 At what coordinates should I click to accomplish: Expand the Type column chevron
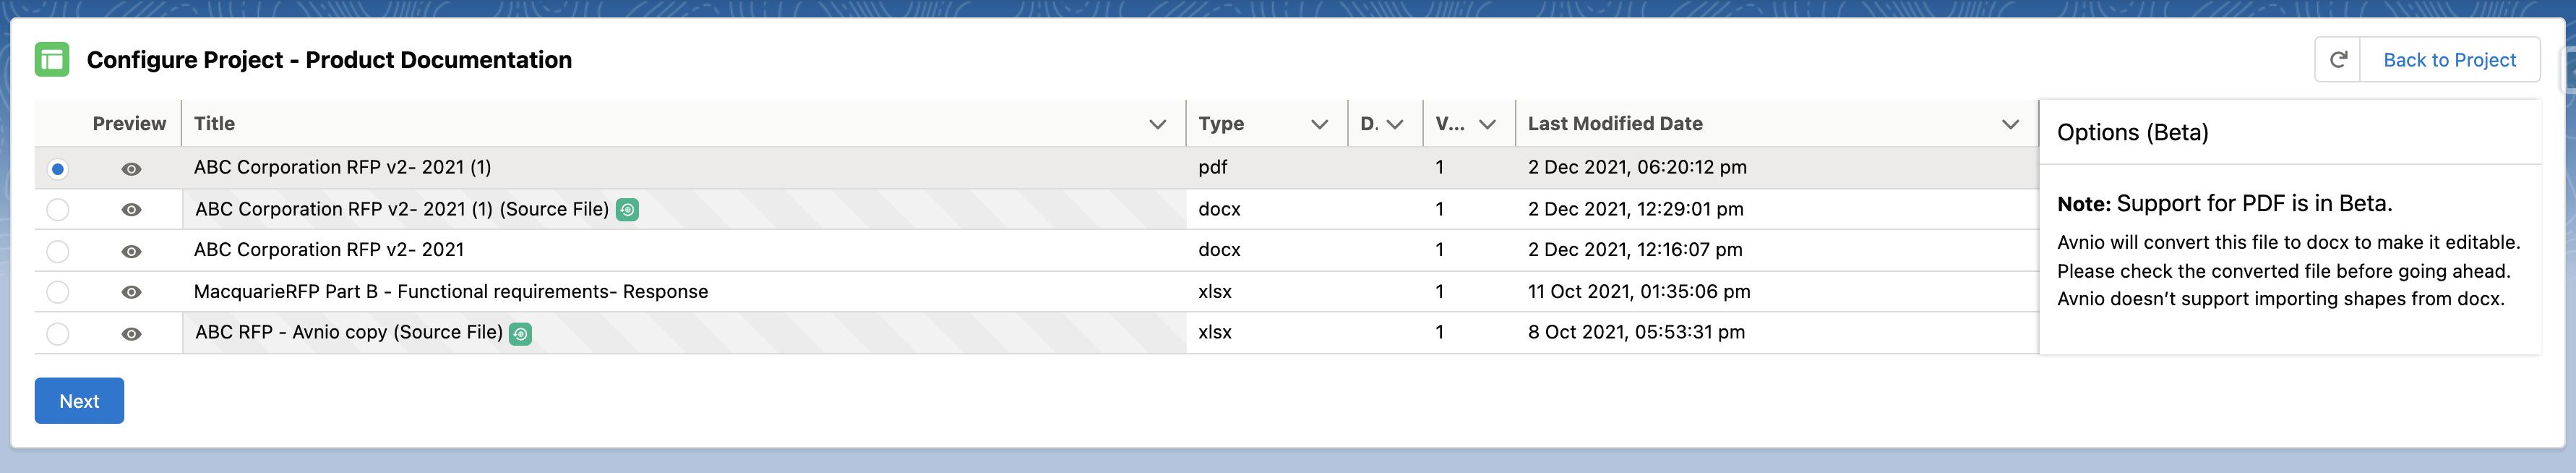pos(1319,124)
